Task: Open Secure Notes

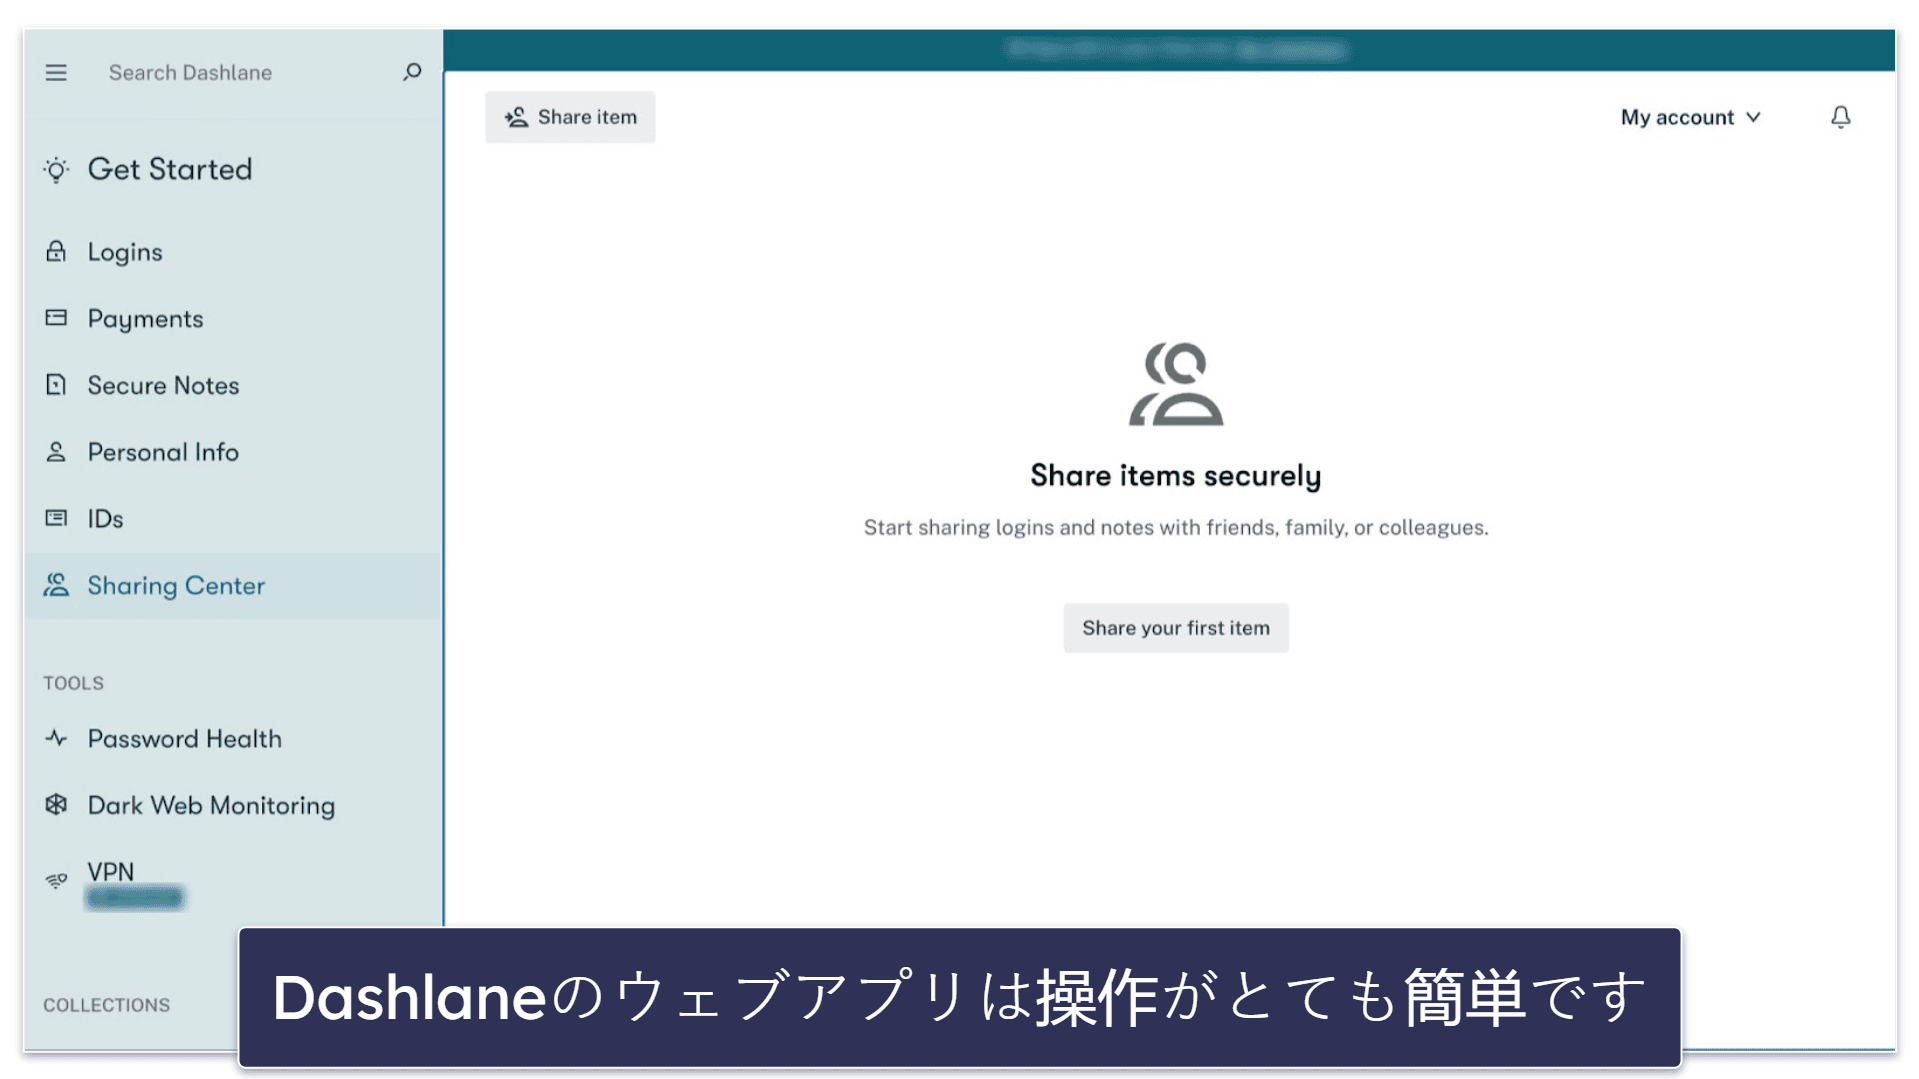Action: (164, 386)
